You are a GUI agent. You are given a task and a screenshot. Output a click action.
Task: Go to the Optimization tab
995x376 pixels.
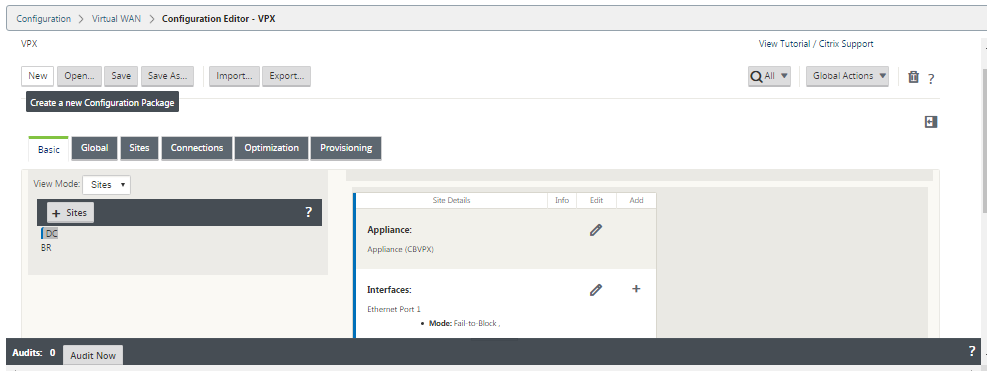click(272, 148)
